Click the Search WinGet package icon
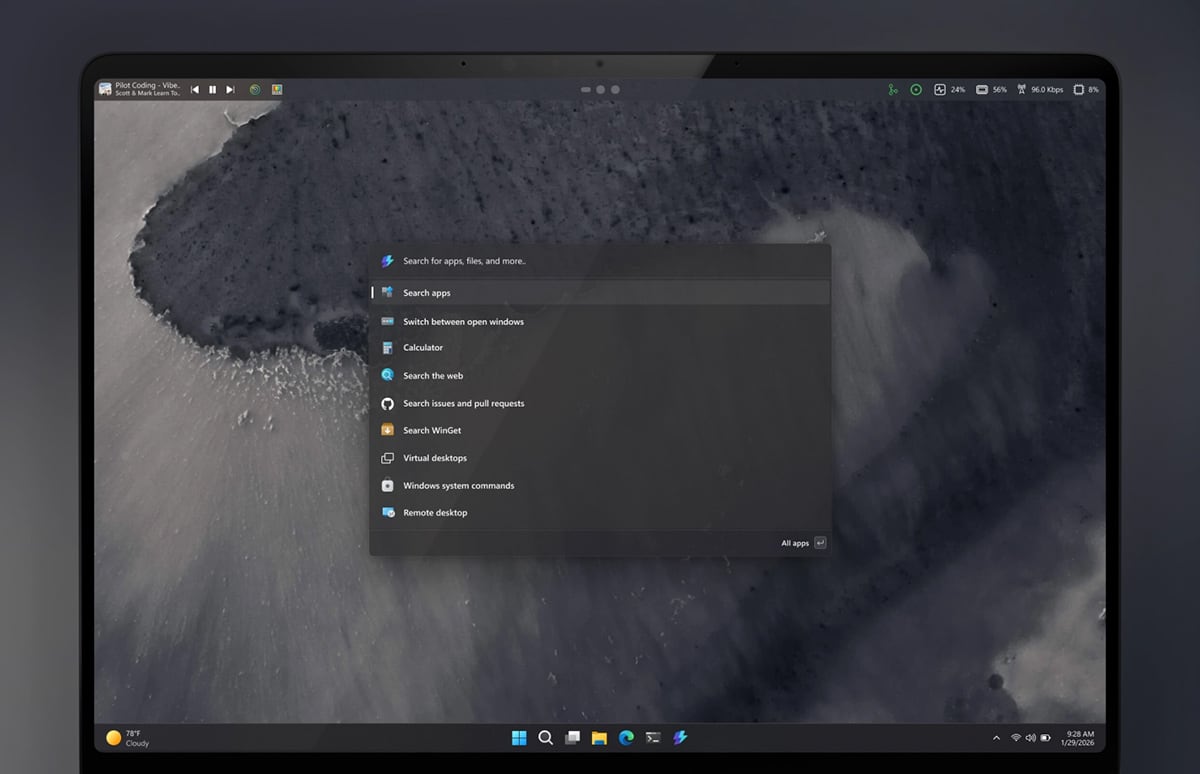This screenshot has width=1200, height=774. tap(387, 430)
